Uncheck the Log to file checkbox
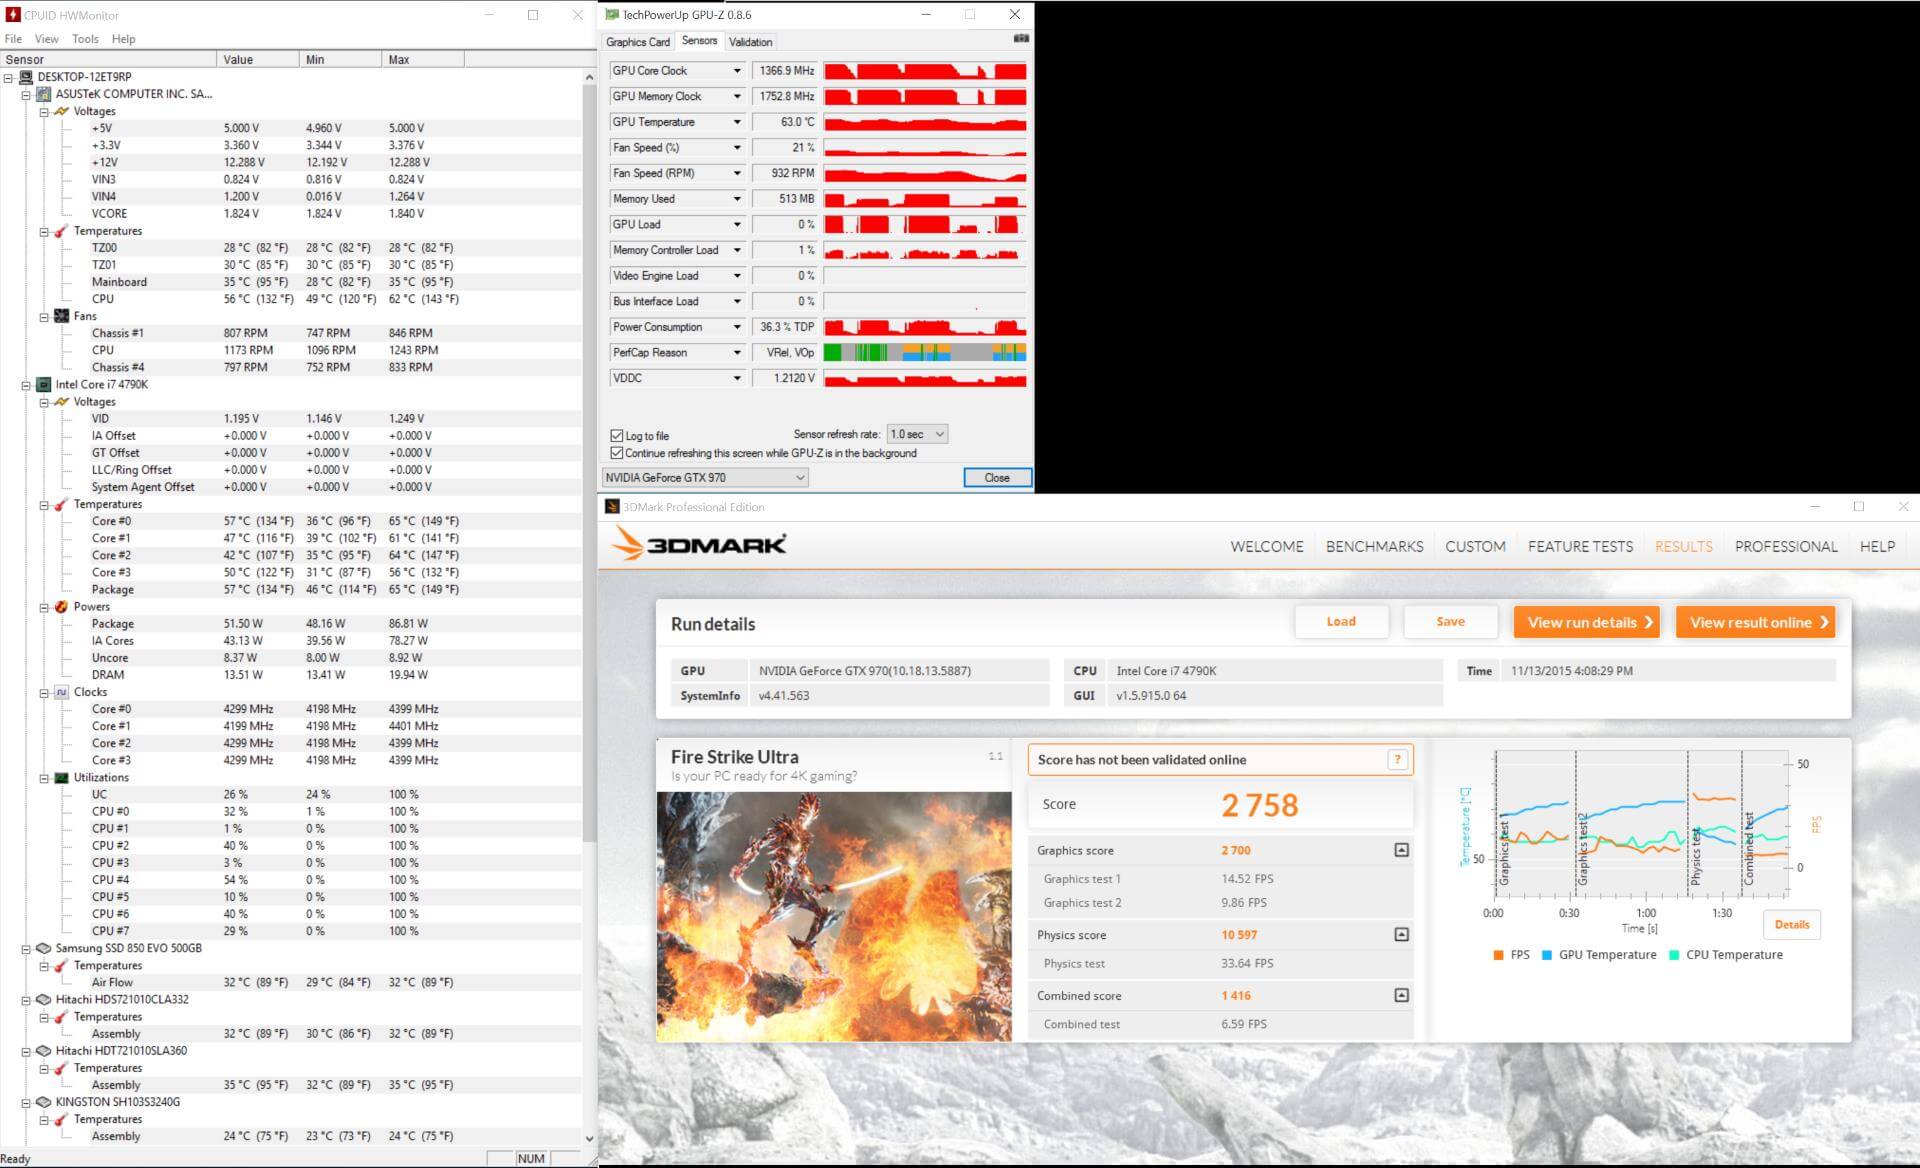The height and width of the screenshot is (1168, 1920). click(617, 436)
